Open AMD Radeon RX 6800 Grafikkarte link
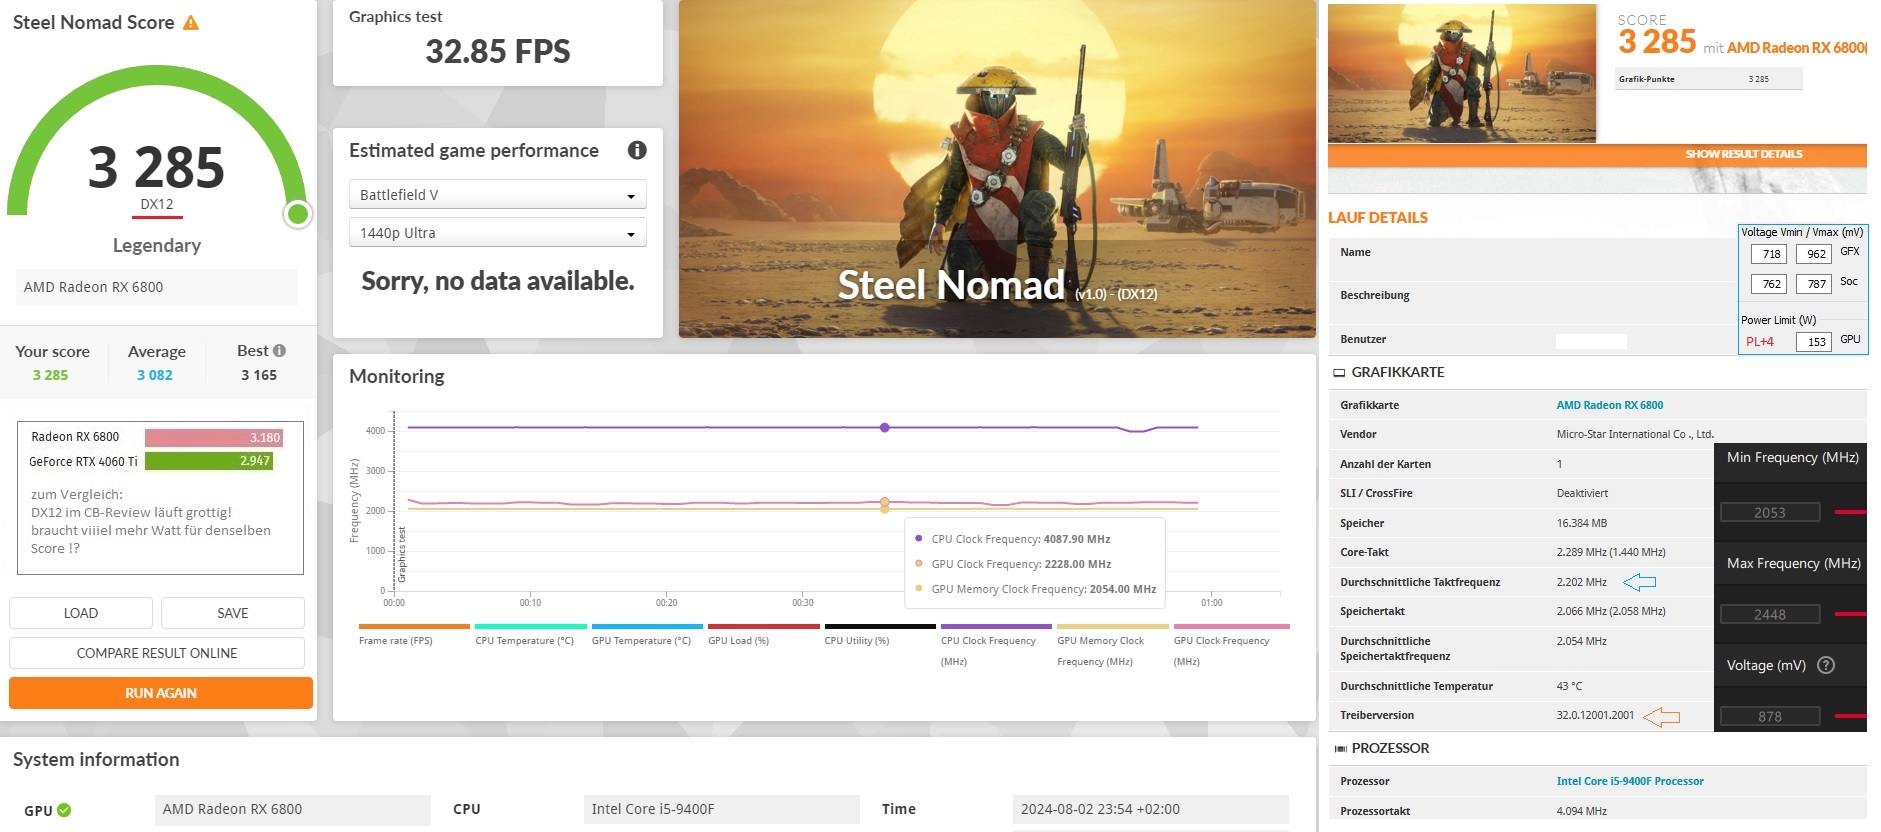The height and width of the screenshot is (832, 1881). (x=1609, y=405)
